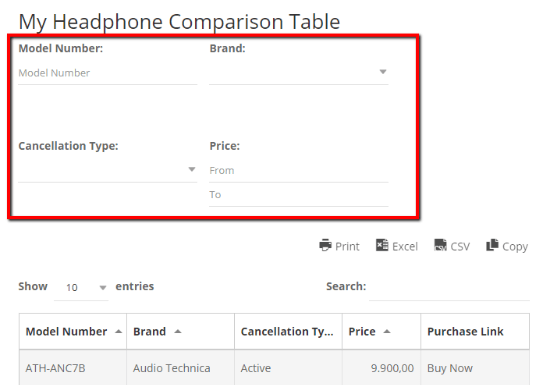Click the Excel export button label

[405, 246]
